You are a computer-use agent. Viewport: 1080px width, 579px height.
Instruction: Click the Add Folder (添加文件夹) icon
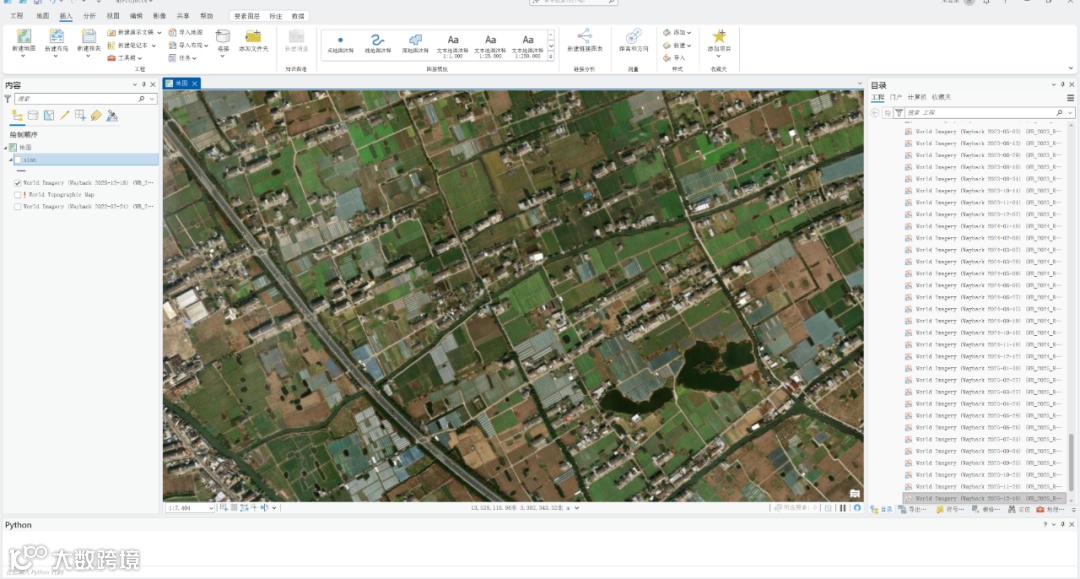[253, 38]
